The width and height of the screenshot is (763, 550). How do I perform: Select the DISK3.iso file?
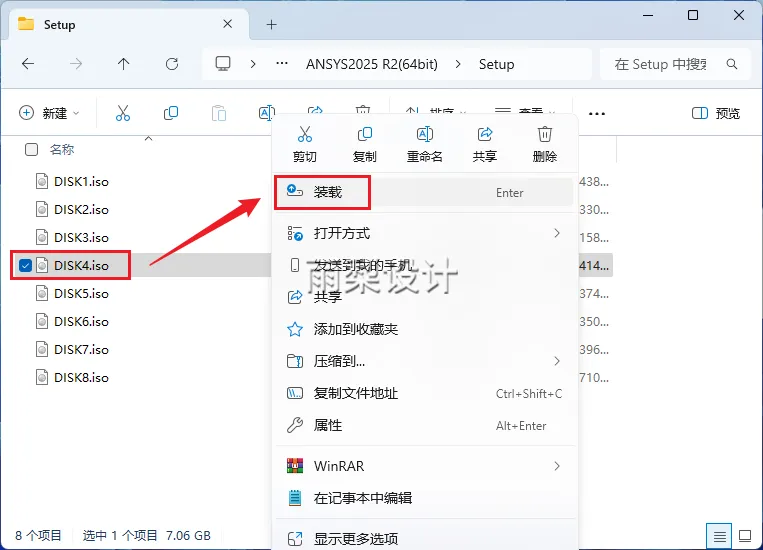pyautogui.click(x=81, y=238)
